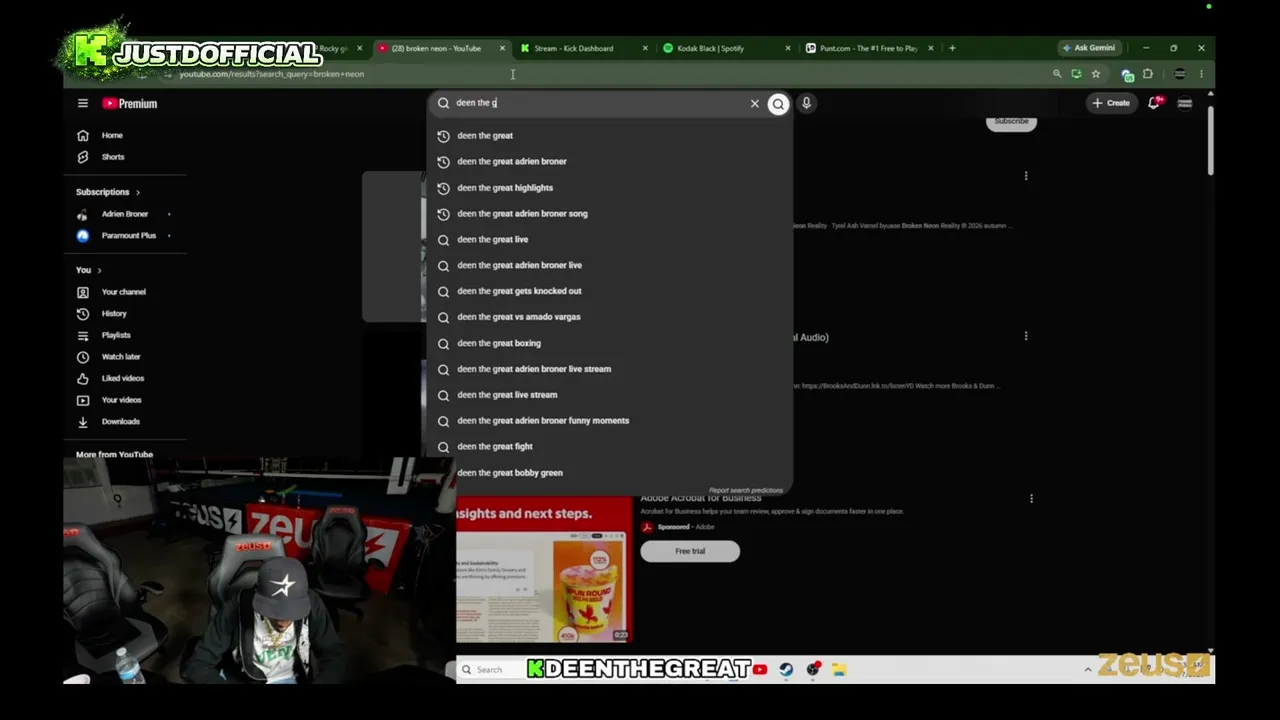Select suggestion "deen the great live"
Image resolution: width=1280 pixels, height=720 pixels.
click(609, 240)
